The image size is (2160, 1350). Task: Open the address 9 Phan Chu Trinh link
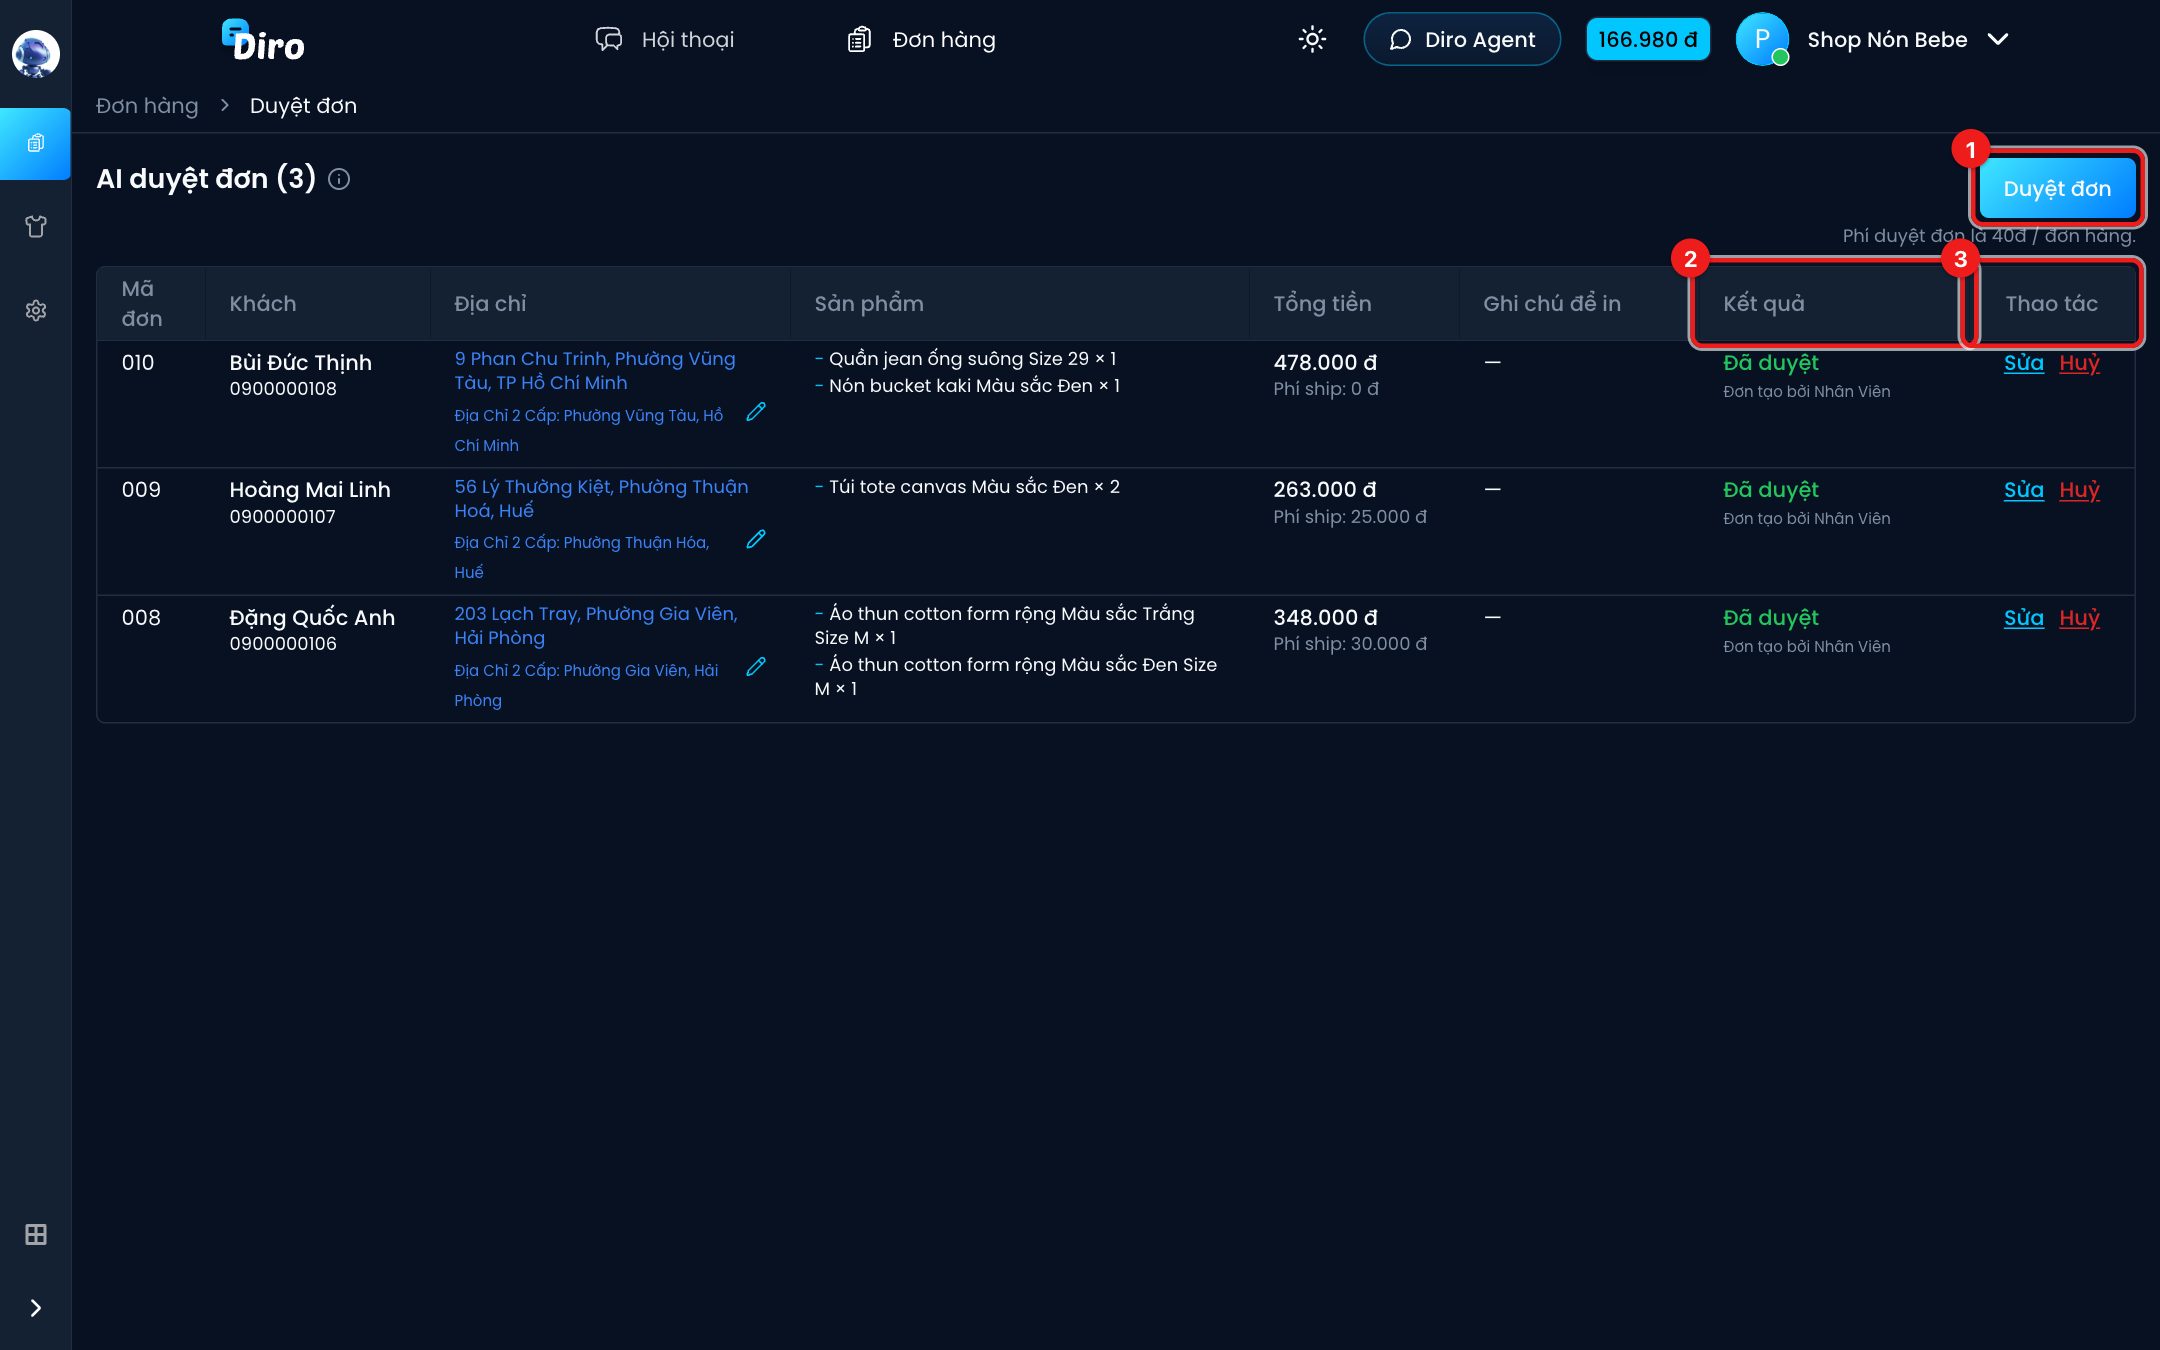coord(595,370)
